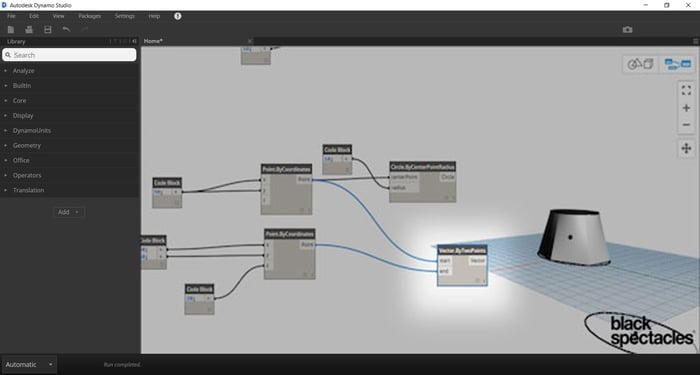Click the Add library button

coord(69,212)
